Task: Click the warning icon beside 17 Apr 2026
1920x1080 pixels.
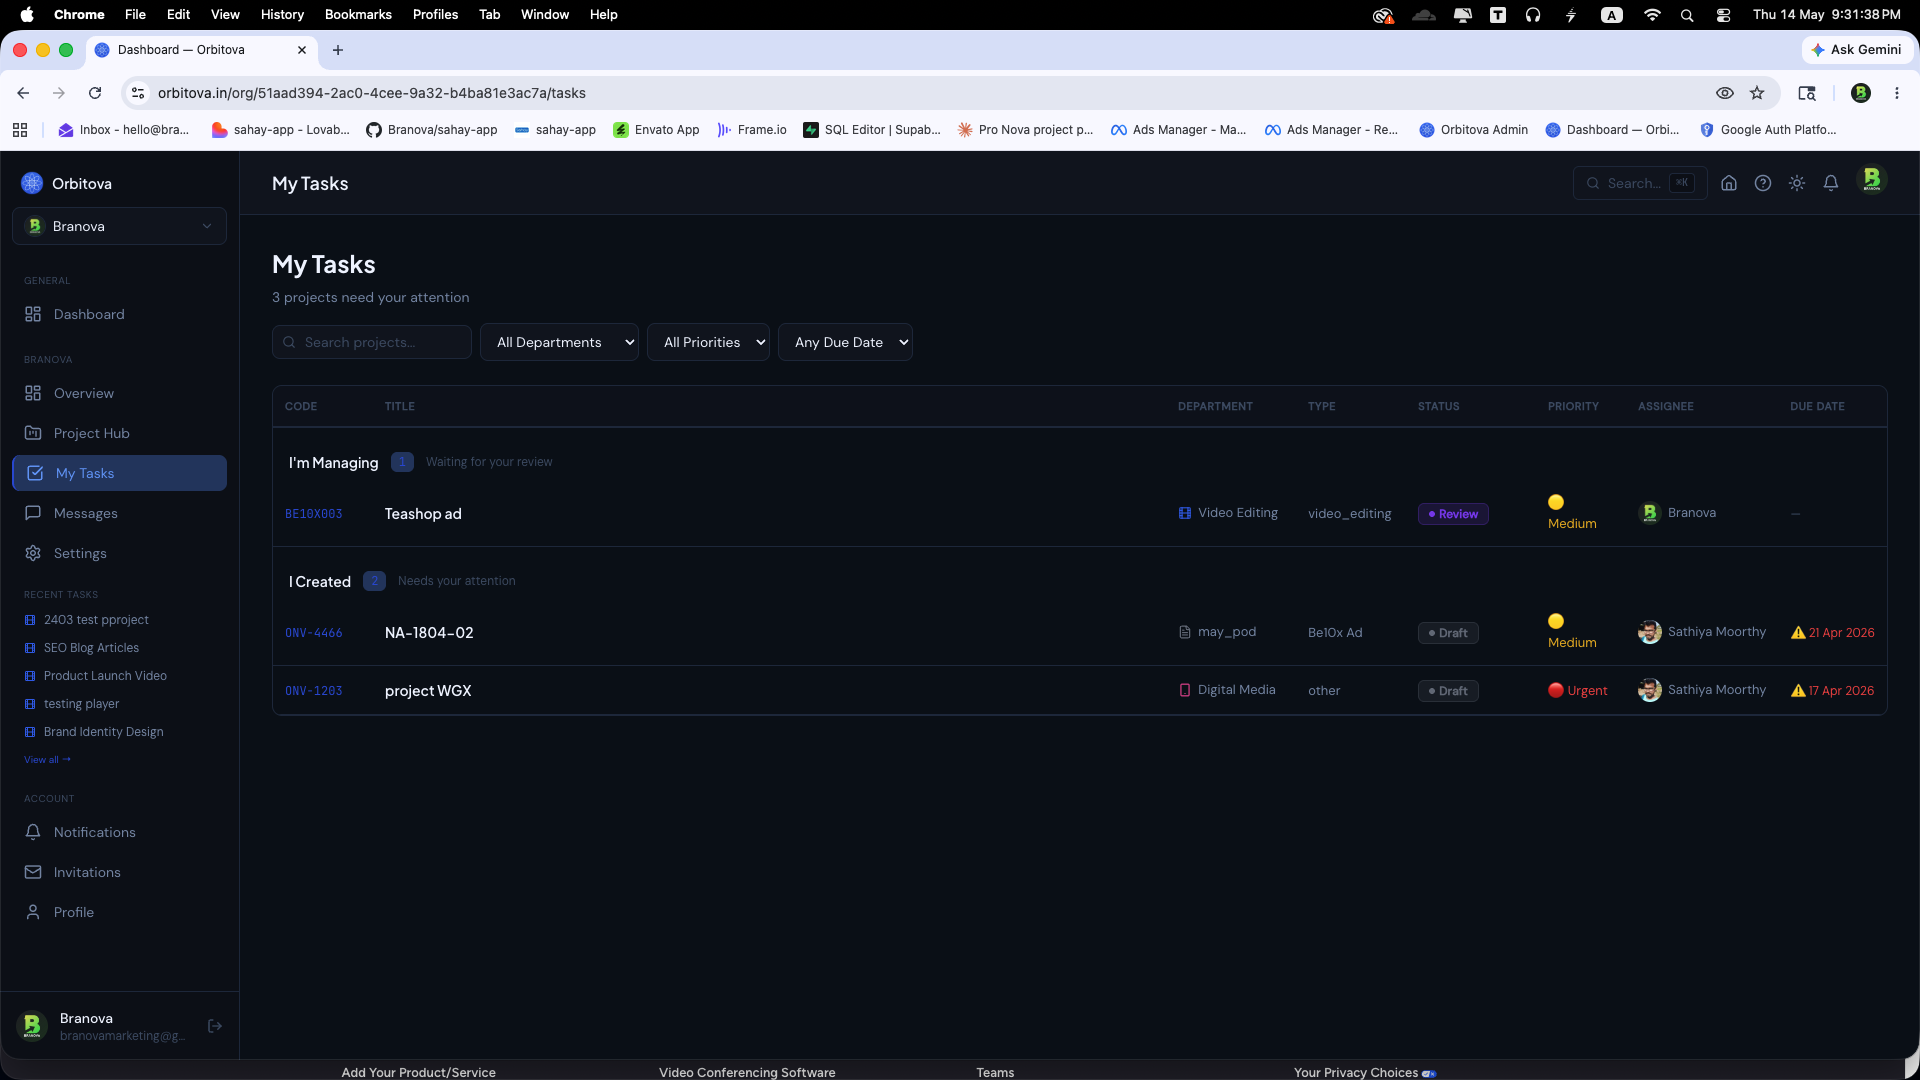Action: [x=1798, y=690]
